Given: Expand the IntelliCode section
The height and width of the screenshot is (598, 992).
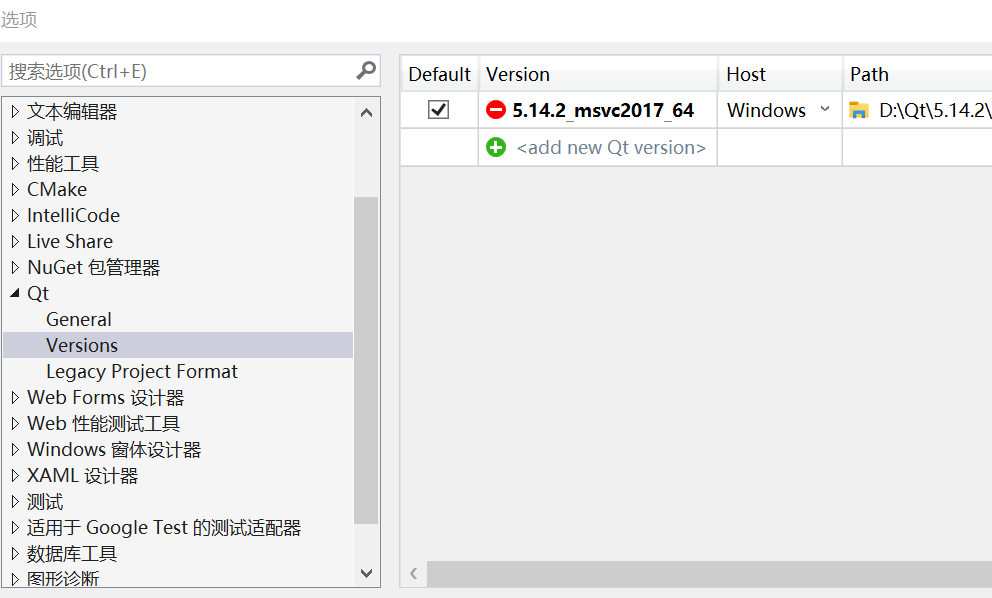Looking at the screenshot, I should coord(15,215).
